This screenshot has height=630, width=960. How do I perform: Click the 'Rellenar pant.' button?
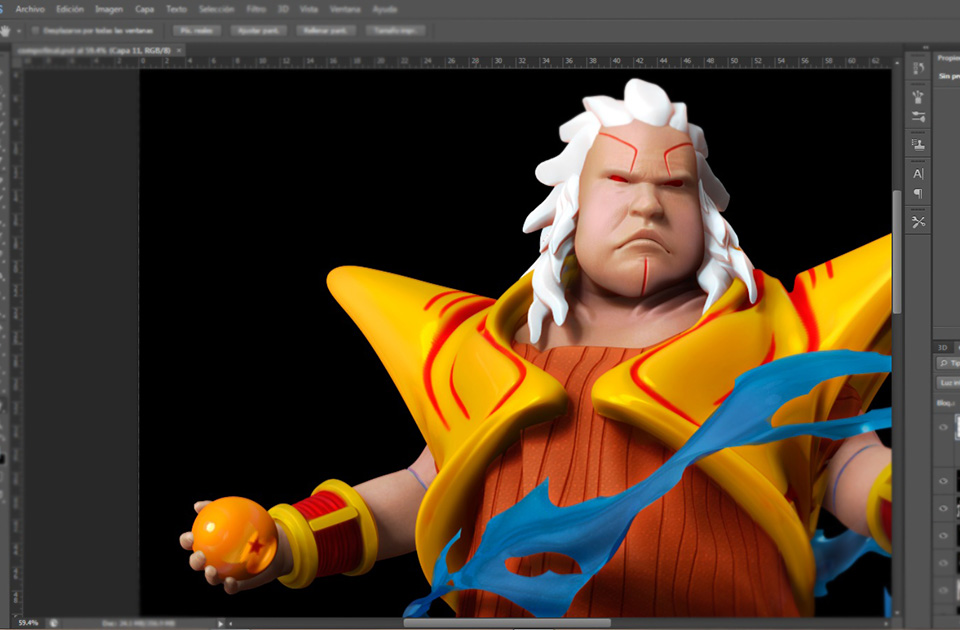tap(326, 31)
